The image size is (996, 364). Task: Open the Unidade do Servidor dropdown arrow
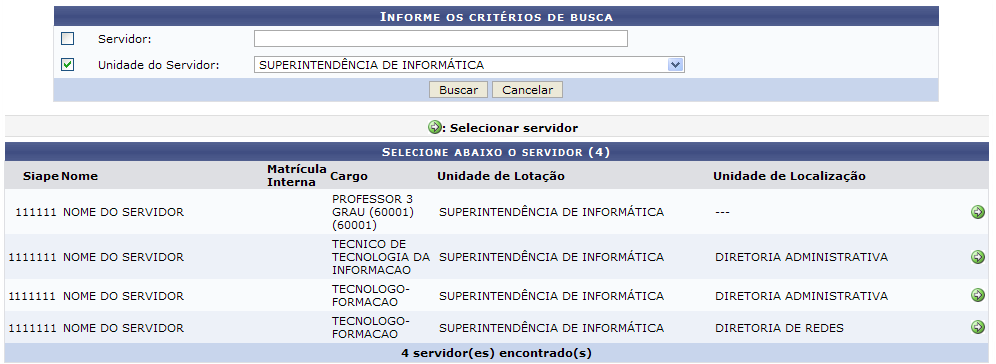point(675,65)
